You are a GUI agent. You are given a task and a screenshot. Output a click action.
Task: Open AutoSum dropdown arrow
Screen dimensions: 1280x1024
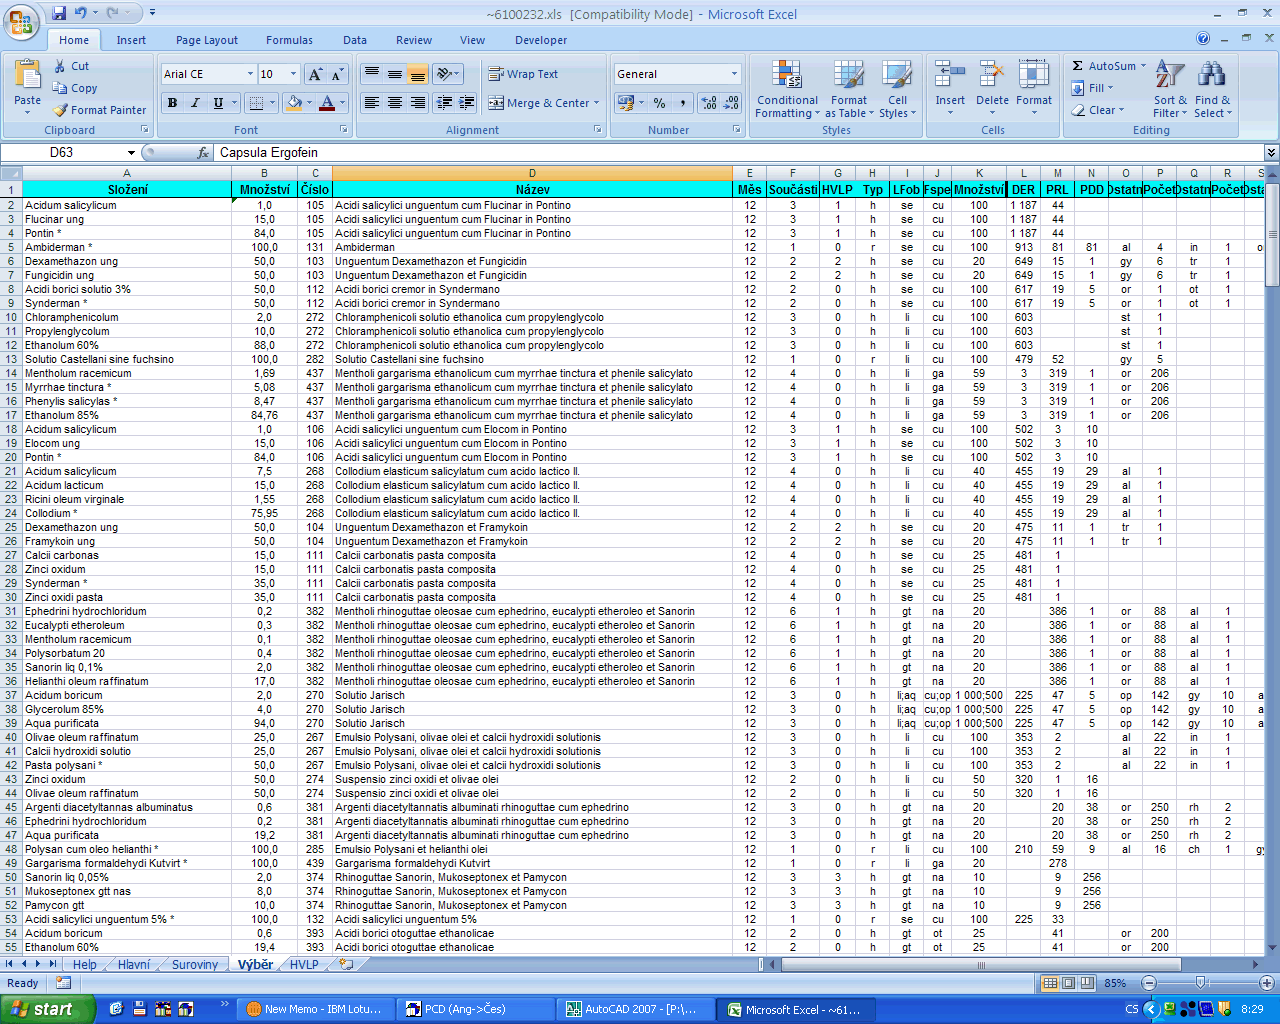(1143, 66)
